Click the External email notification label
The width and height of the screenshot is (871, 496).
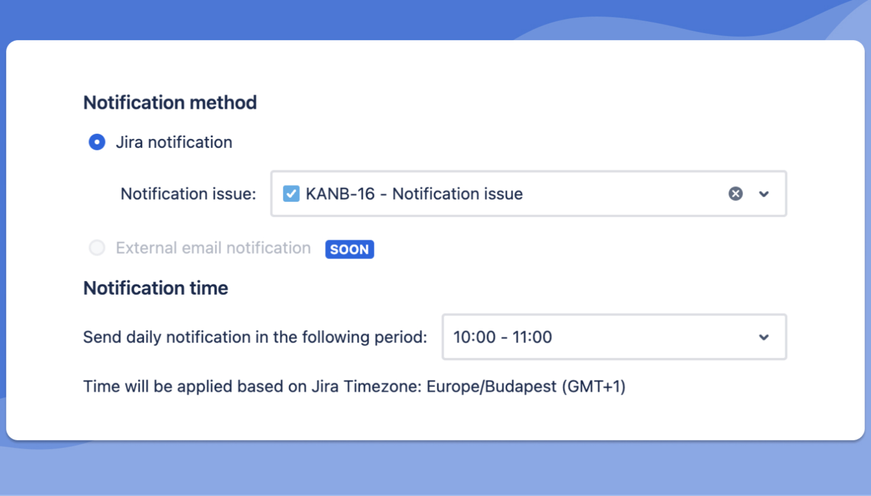tap(213, 248)
